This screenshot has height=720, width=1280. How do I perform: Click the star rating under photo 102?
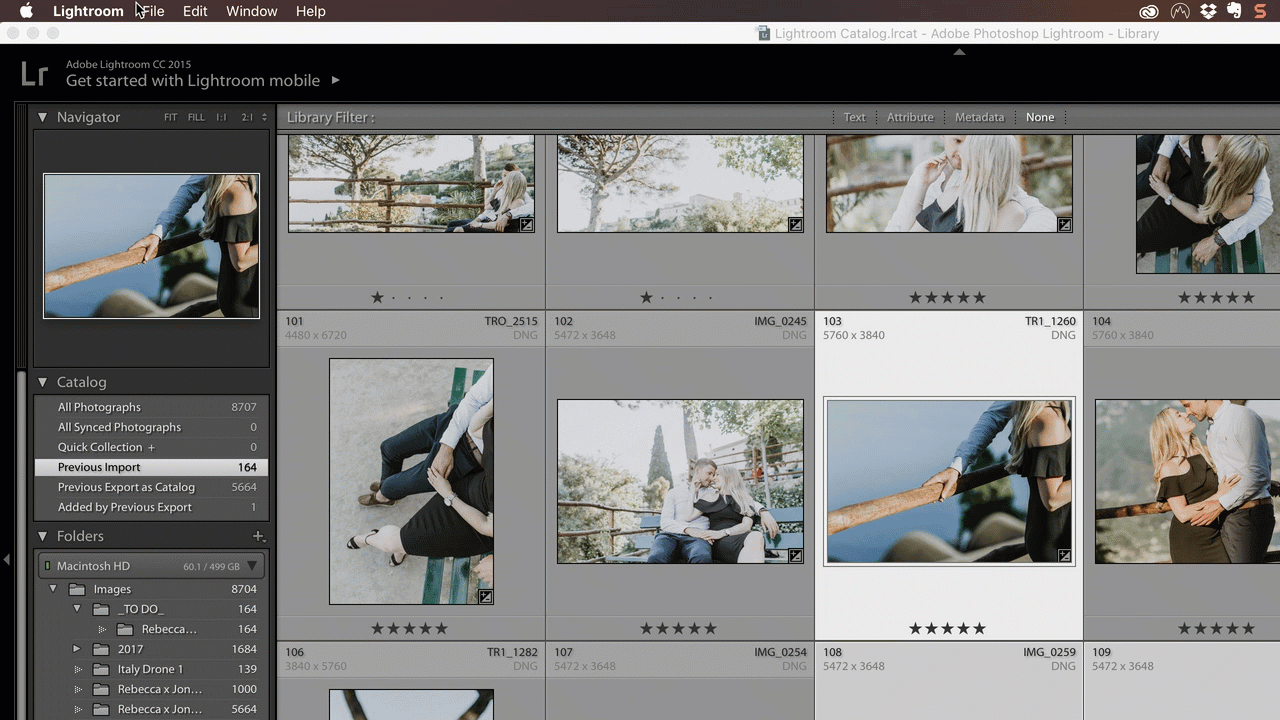click(679, 629)
